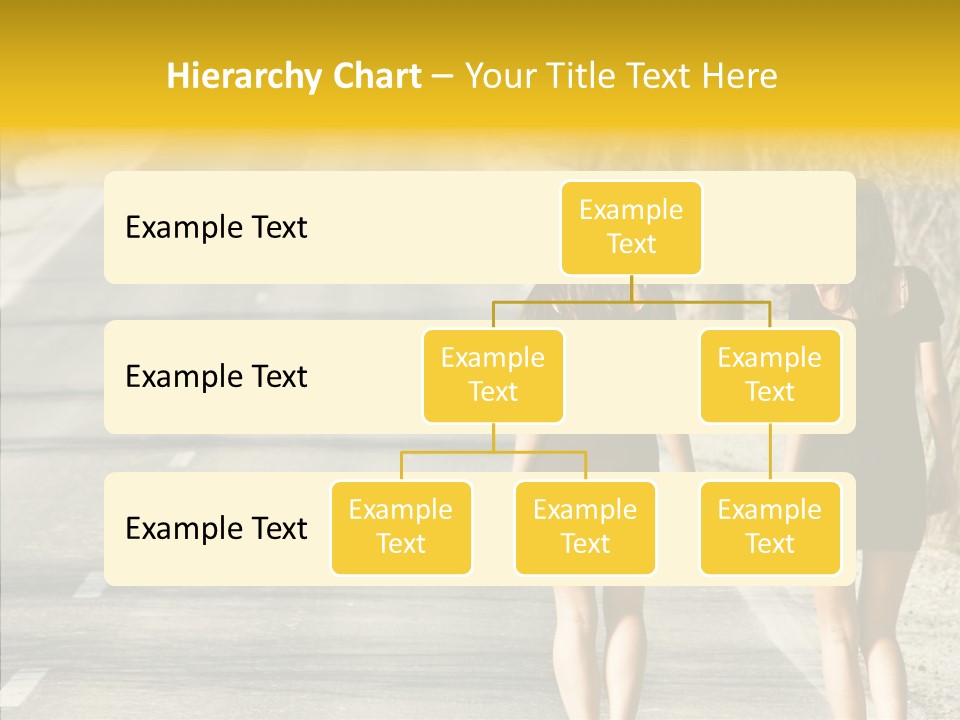
Task: Select the "Your Title Text Here" title portion
Action: [x=620, y=76]
